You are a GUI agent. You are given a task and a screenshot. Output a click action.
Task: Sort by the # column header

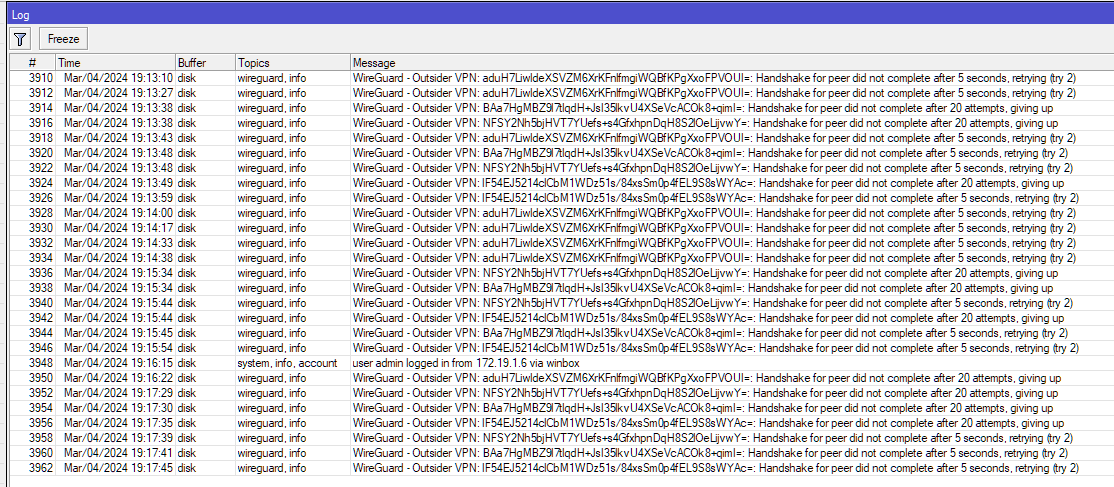tap(32, 63)
